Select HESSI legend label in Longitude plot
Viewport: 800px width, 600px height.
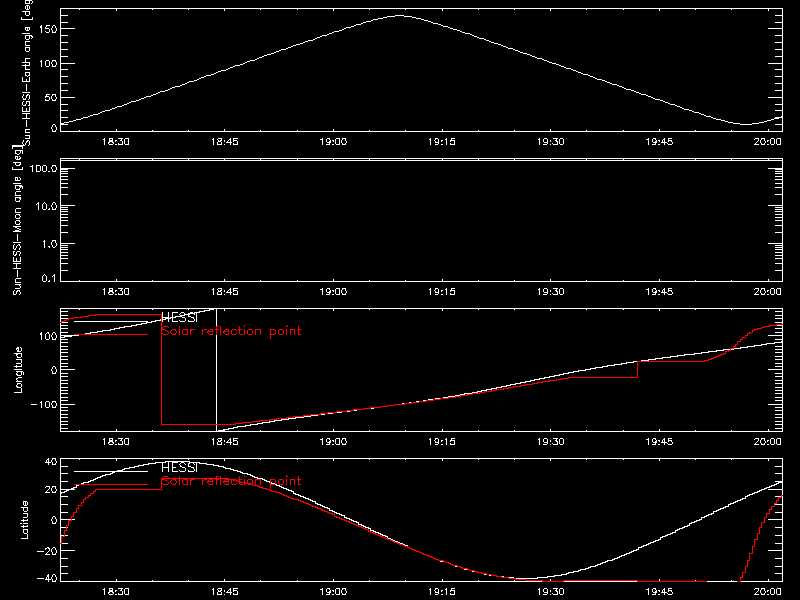[179, 318]
